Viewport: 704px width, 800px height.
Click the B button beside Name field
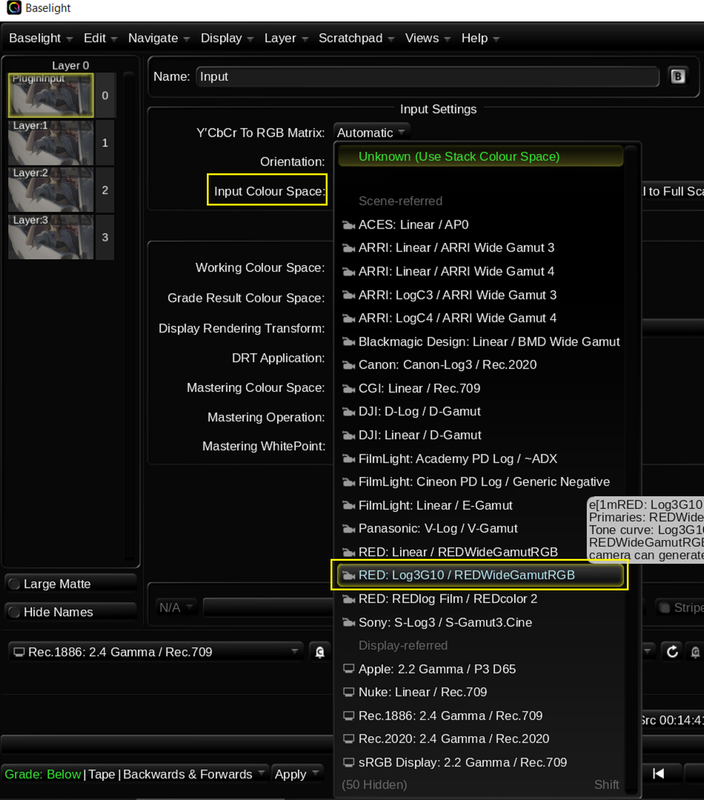(x=677, y=77)
